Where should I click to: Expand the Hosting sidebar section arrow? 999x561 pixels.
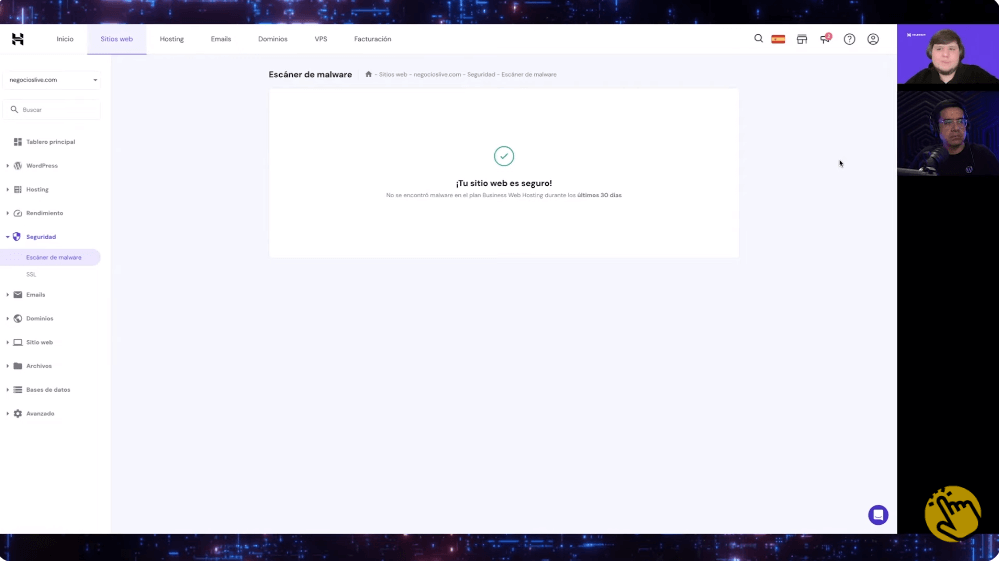[8, 189]
